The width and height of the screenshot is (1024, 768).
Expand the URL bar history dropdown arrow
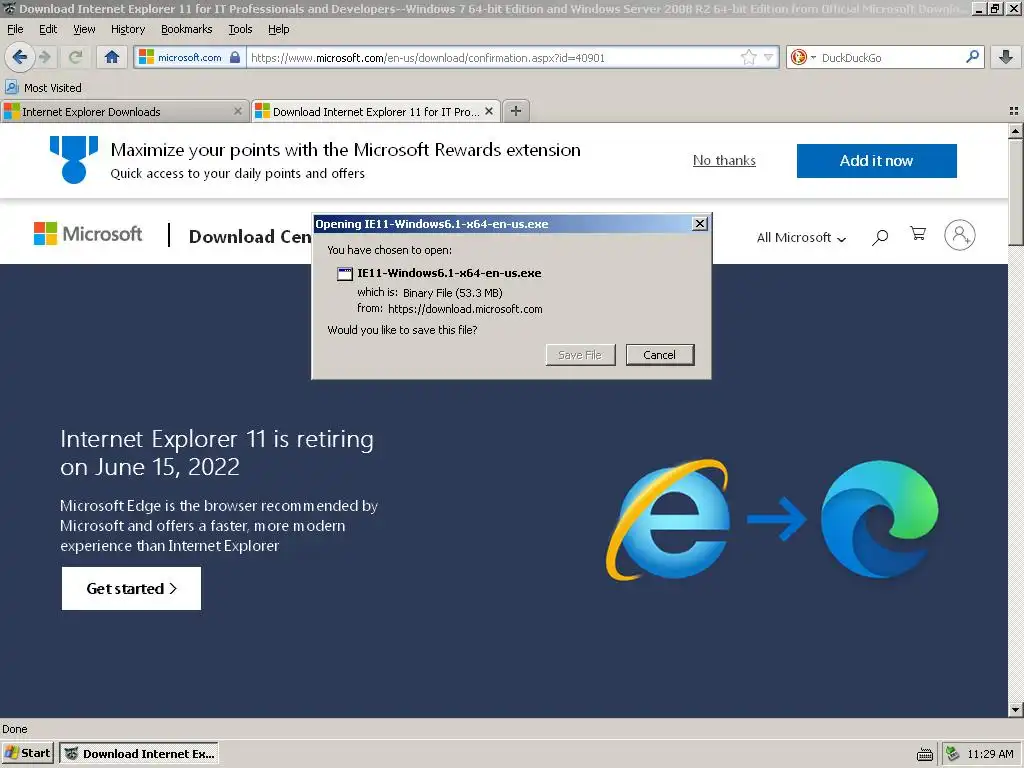[x=769, y=57]
